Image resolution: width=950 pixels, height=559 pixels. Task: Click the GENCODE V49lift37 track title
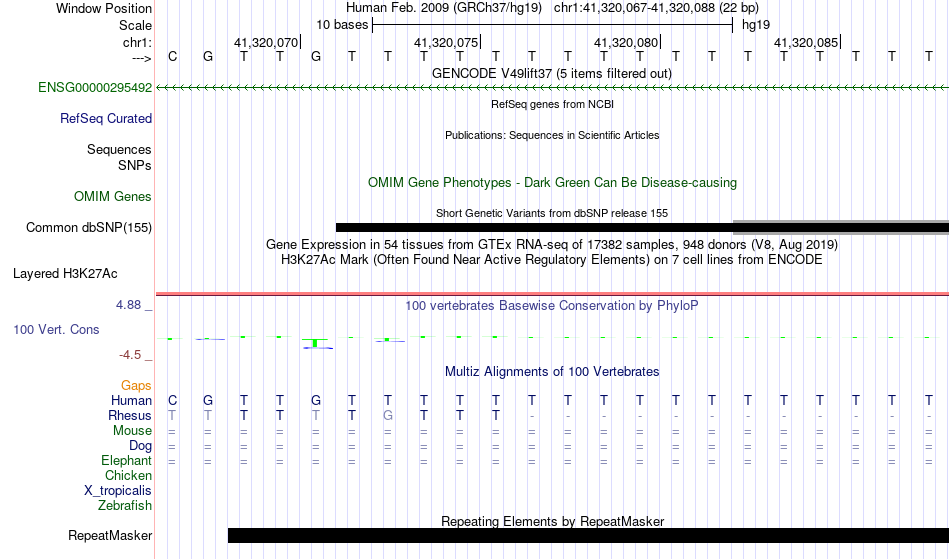coord(552,74)
